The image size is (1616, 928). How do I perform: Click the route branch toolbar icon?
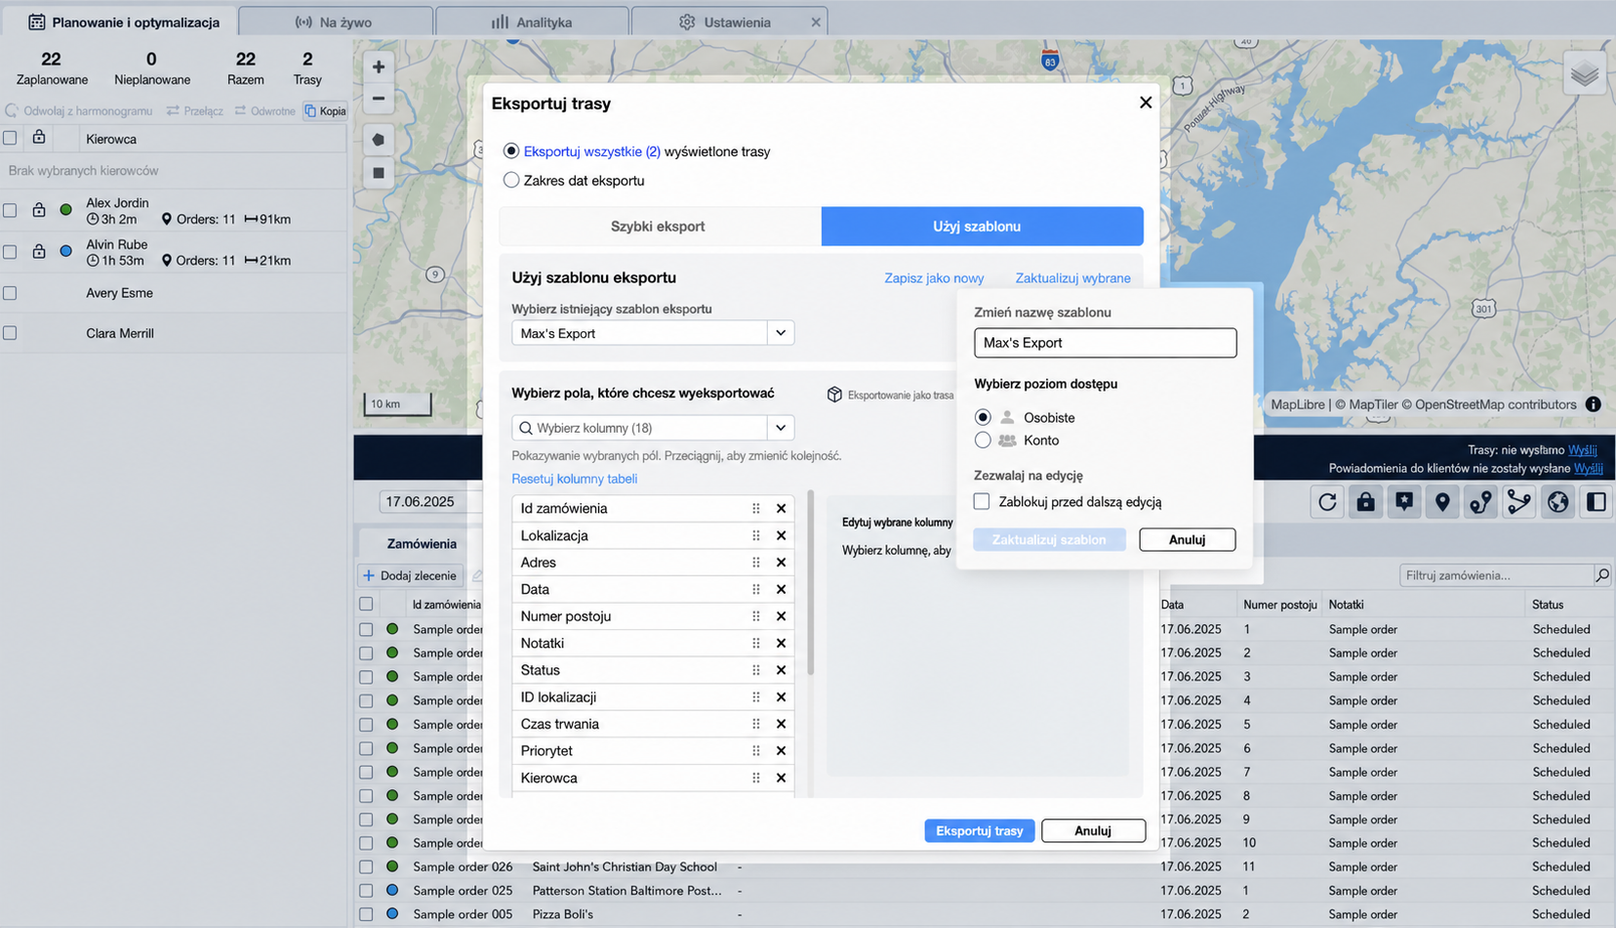pyautogui.click(x=1519, y=502)
